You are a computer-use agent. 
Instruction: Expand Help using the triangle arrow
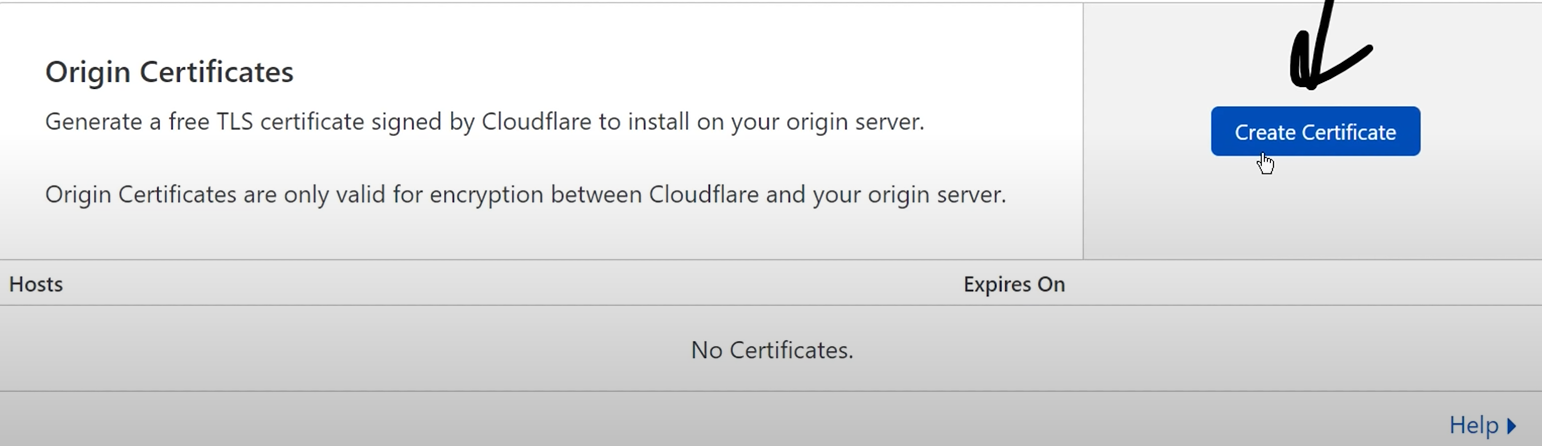click(x=1512, y=426)
